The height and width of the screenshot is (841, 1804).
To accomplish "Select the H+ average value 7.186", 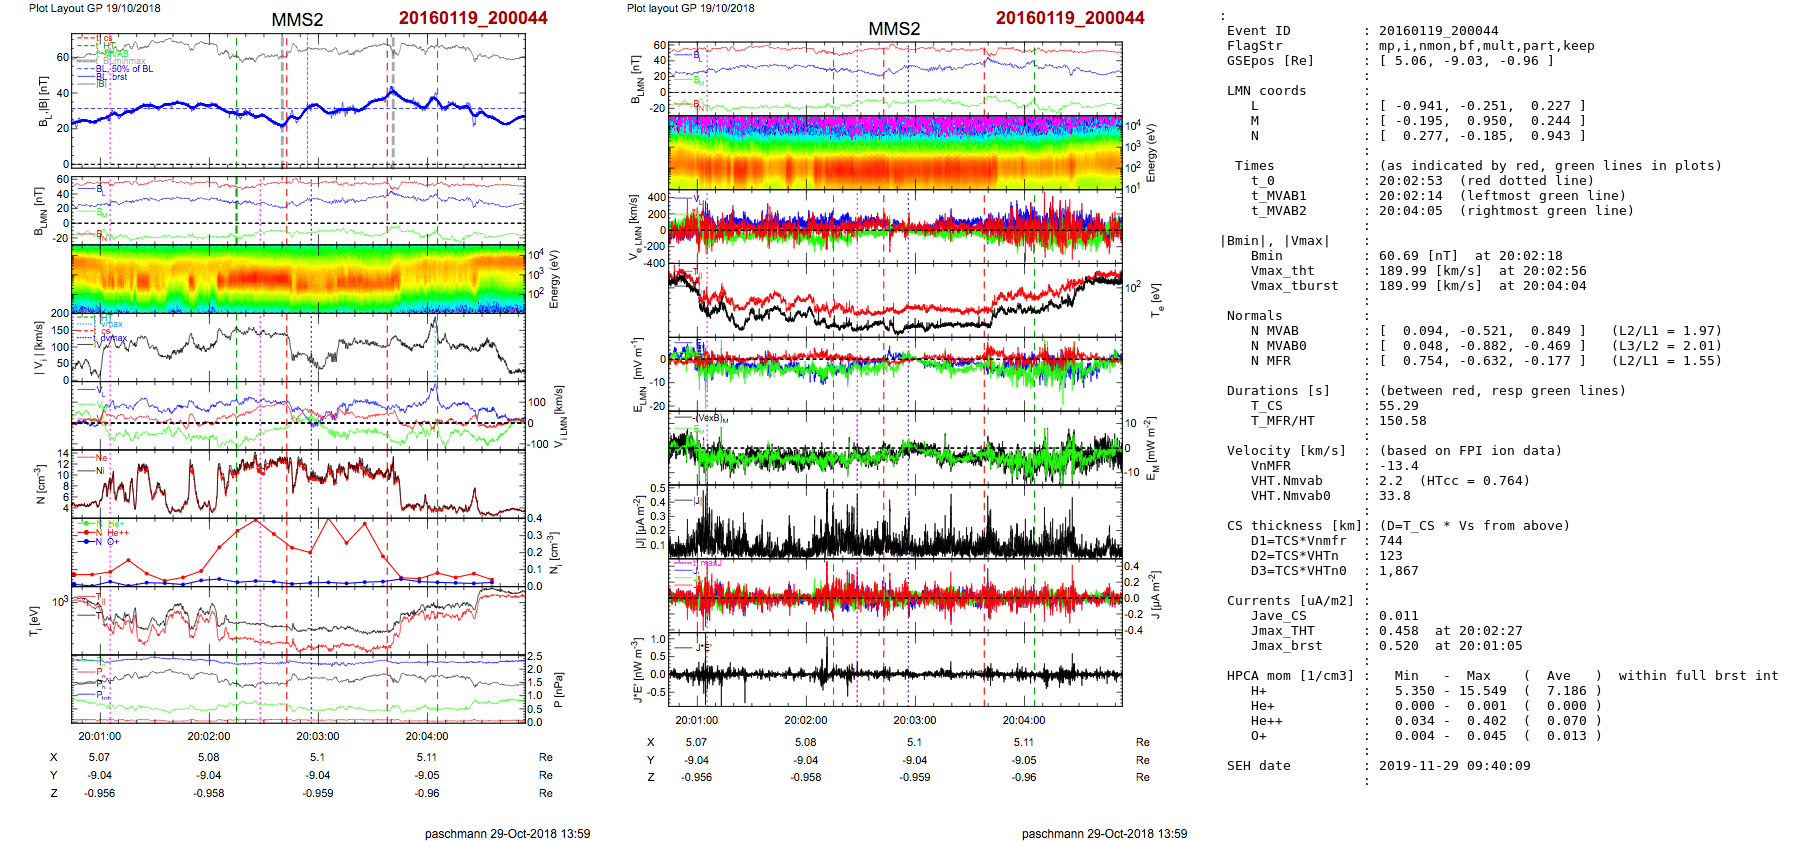I will (x=1567, y=691).
